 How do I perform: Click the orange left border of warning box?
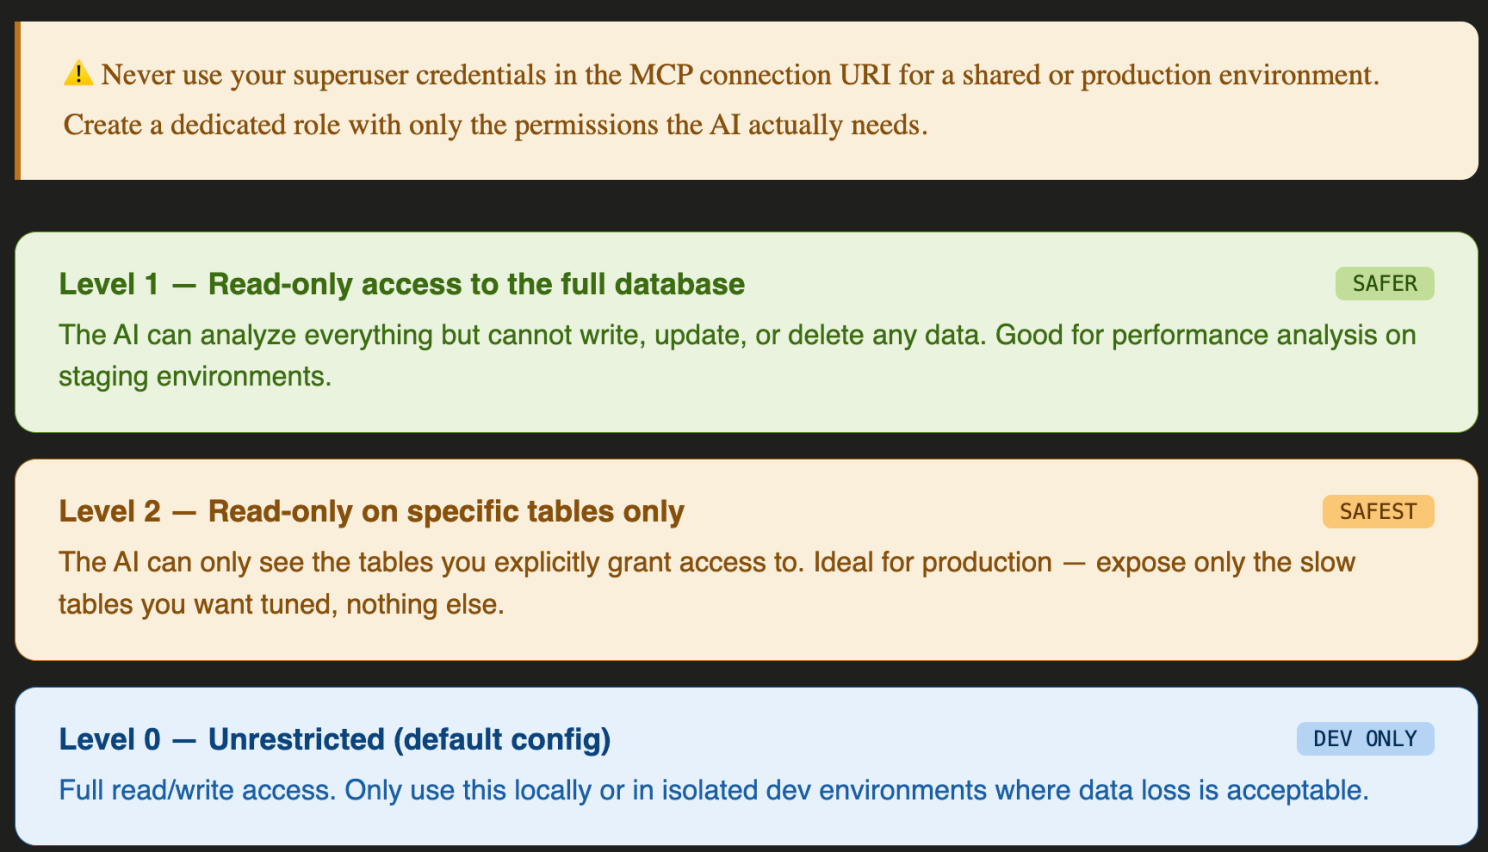click(x=18, y=101)
